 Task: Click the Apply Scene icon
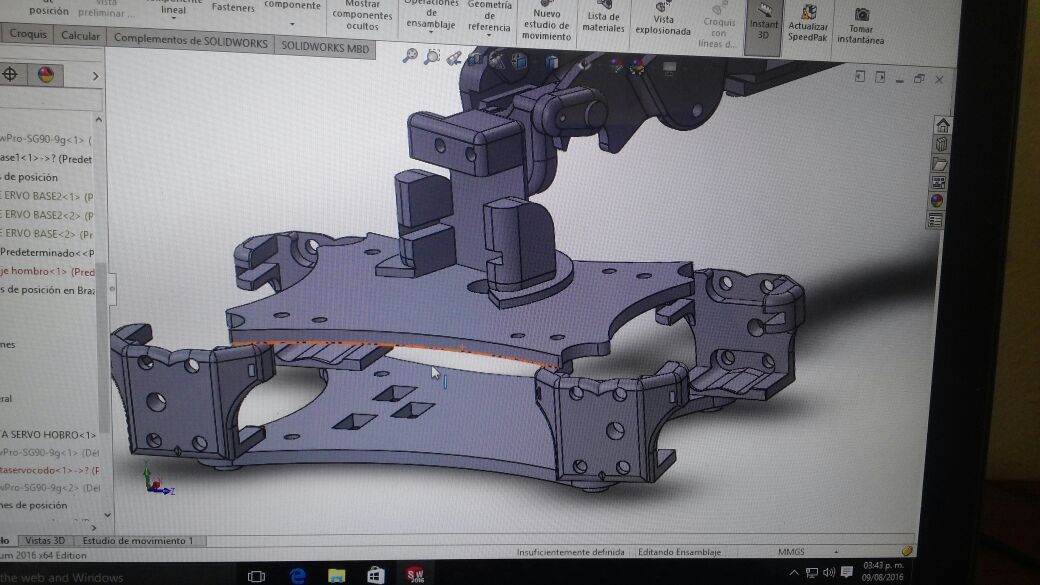point(637,66)
